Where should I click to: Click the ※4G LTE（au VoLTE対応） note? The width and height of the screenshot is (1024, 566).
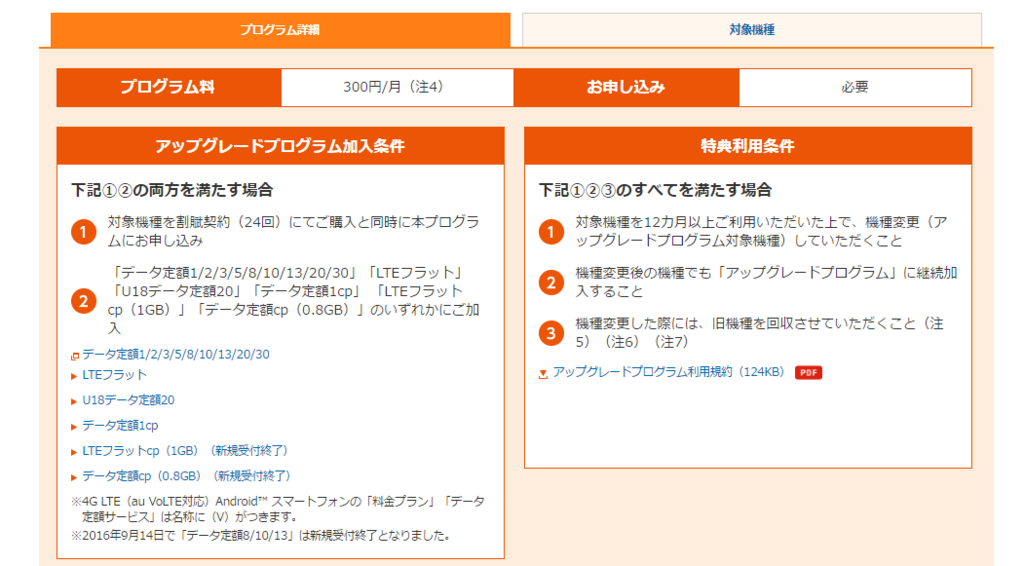[x=278, y=509]
